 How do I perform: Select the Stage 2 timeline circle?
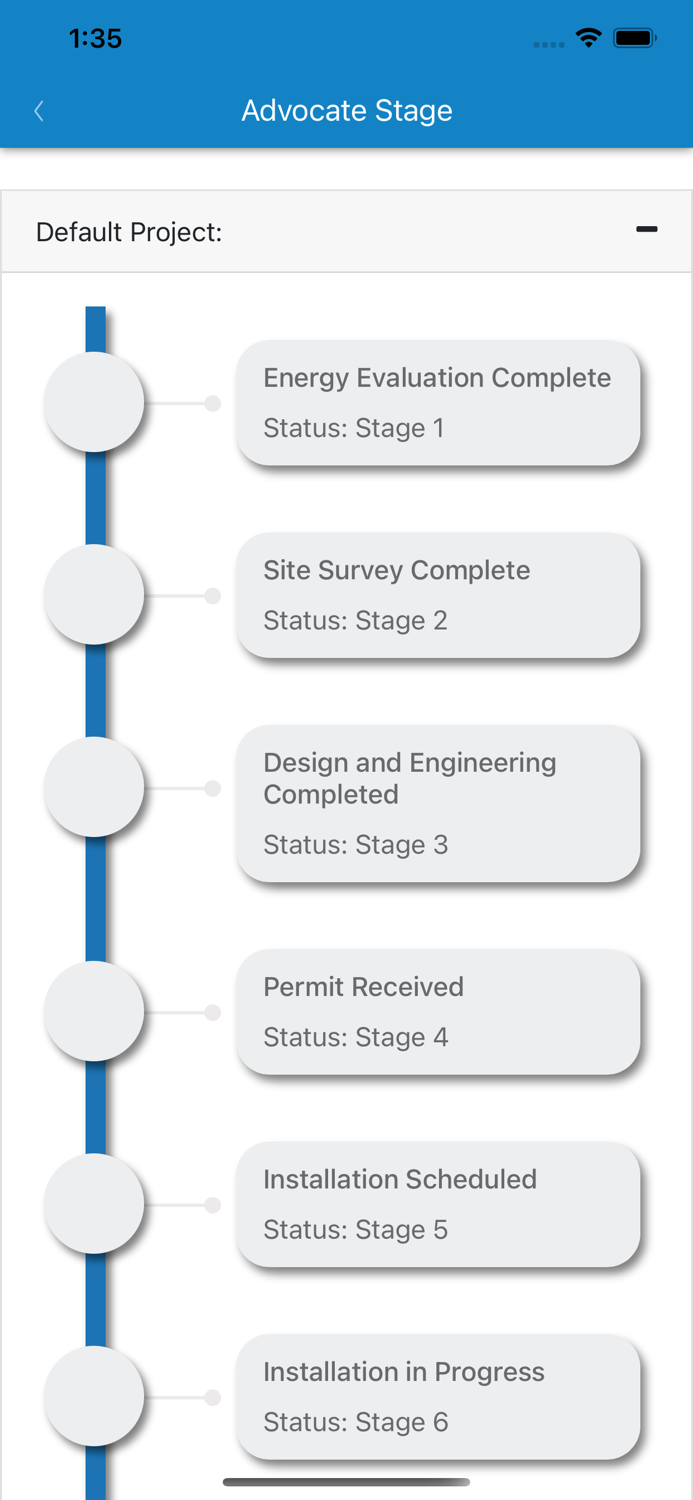[x=94, y=595]
